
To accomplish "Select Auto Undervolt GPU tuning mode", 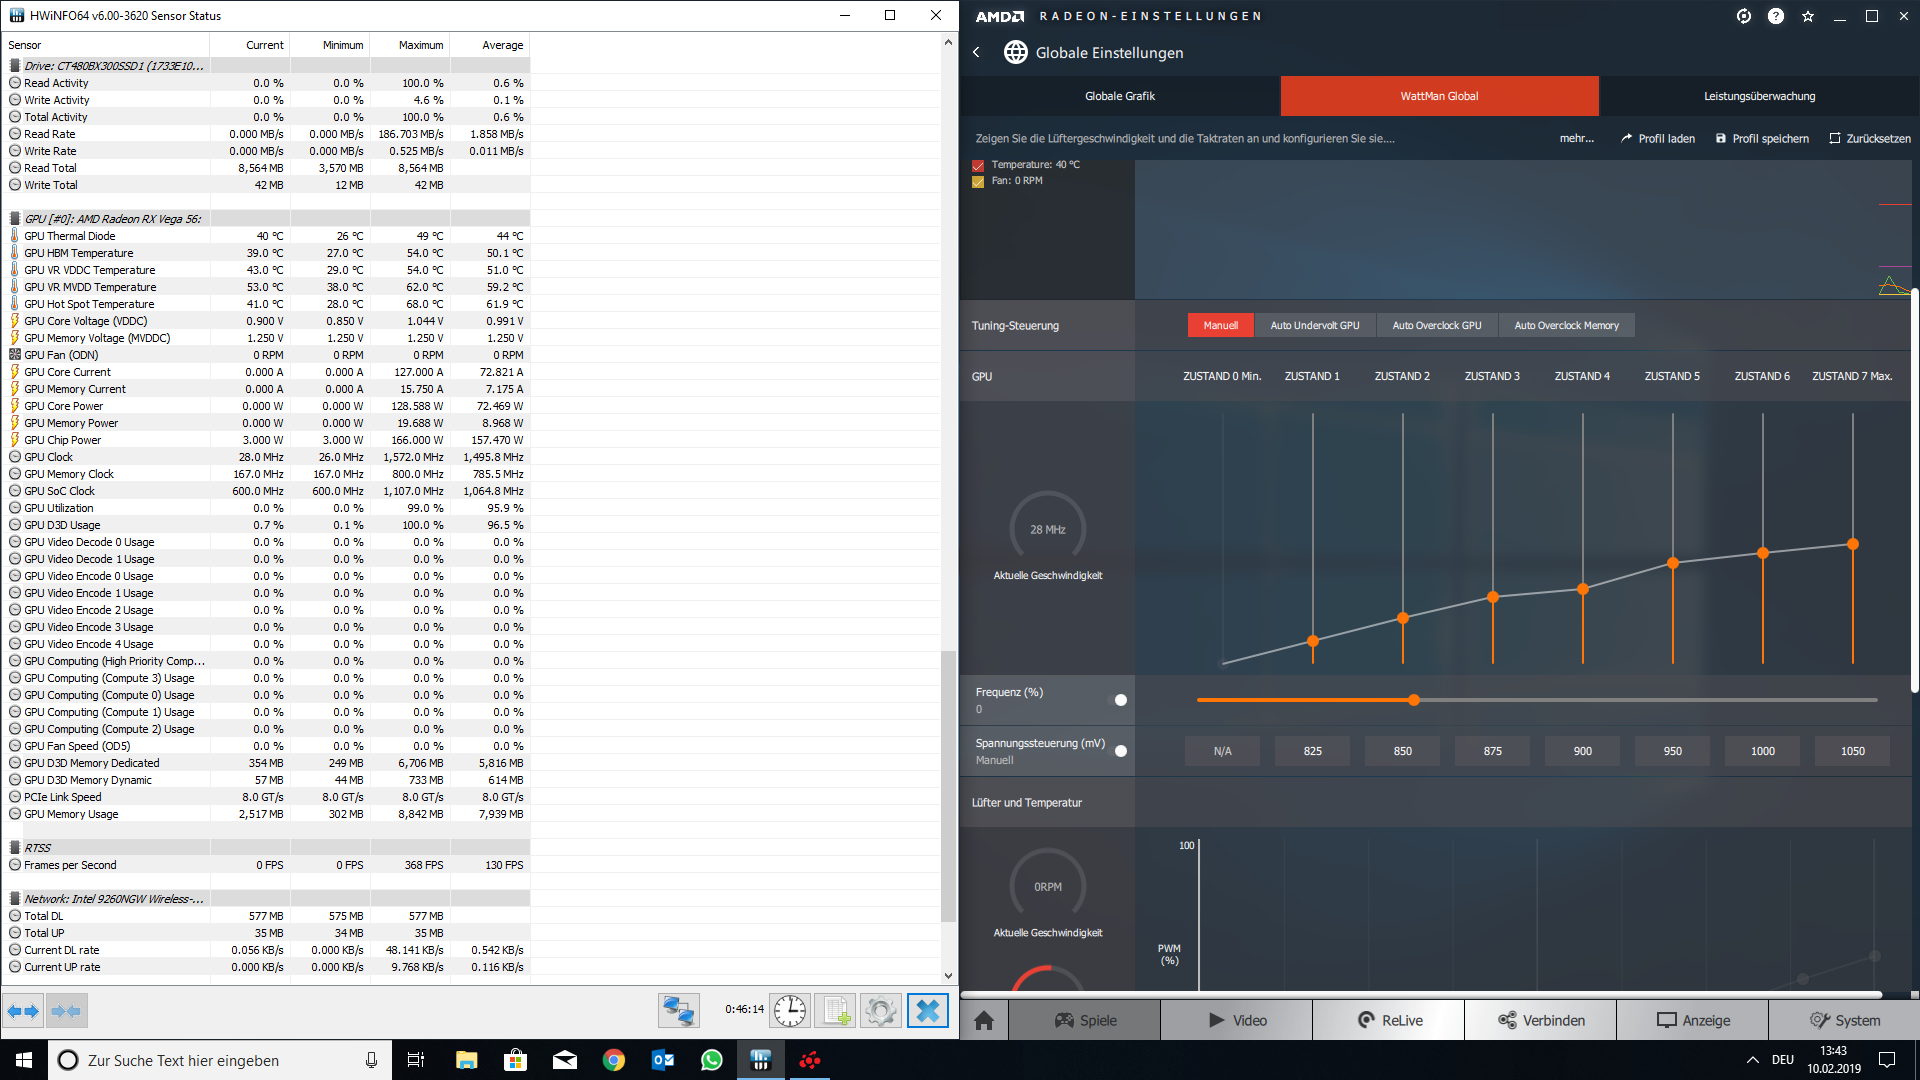I will (1314, 326).
